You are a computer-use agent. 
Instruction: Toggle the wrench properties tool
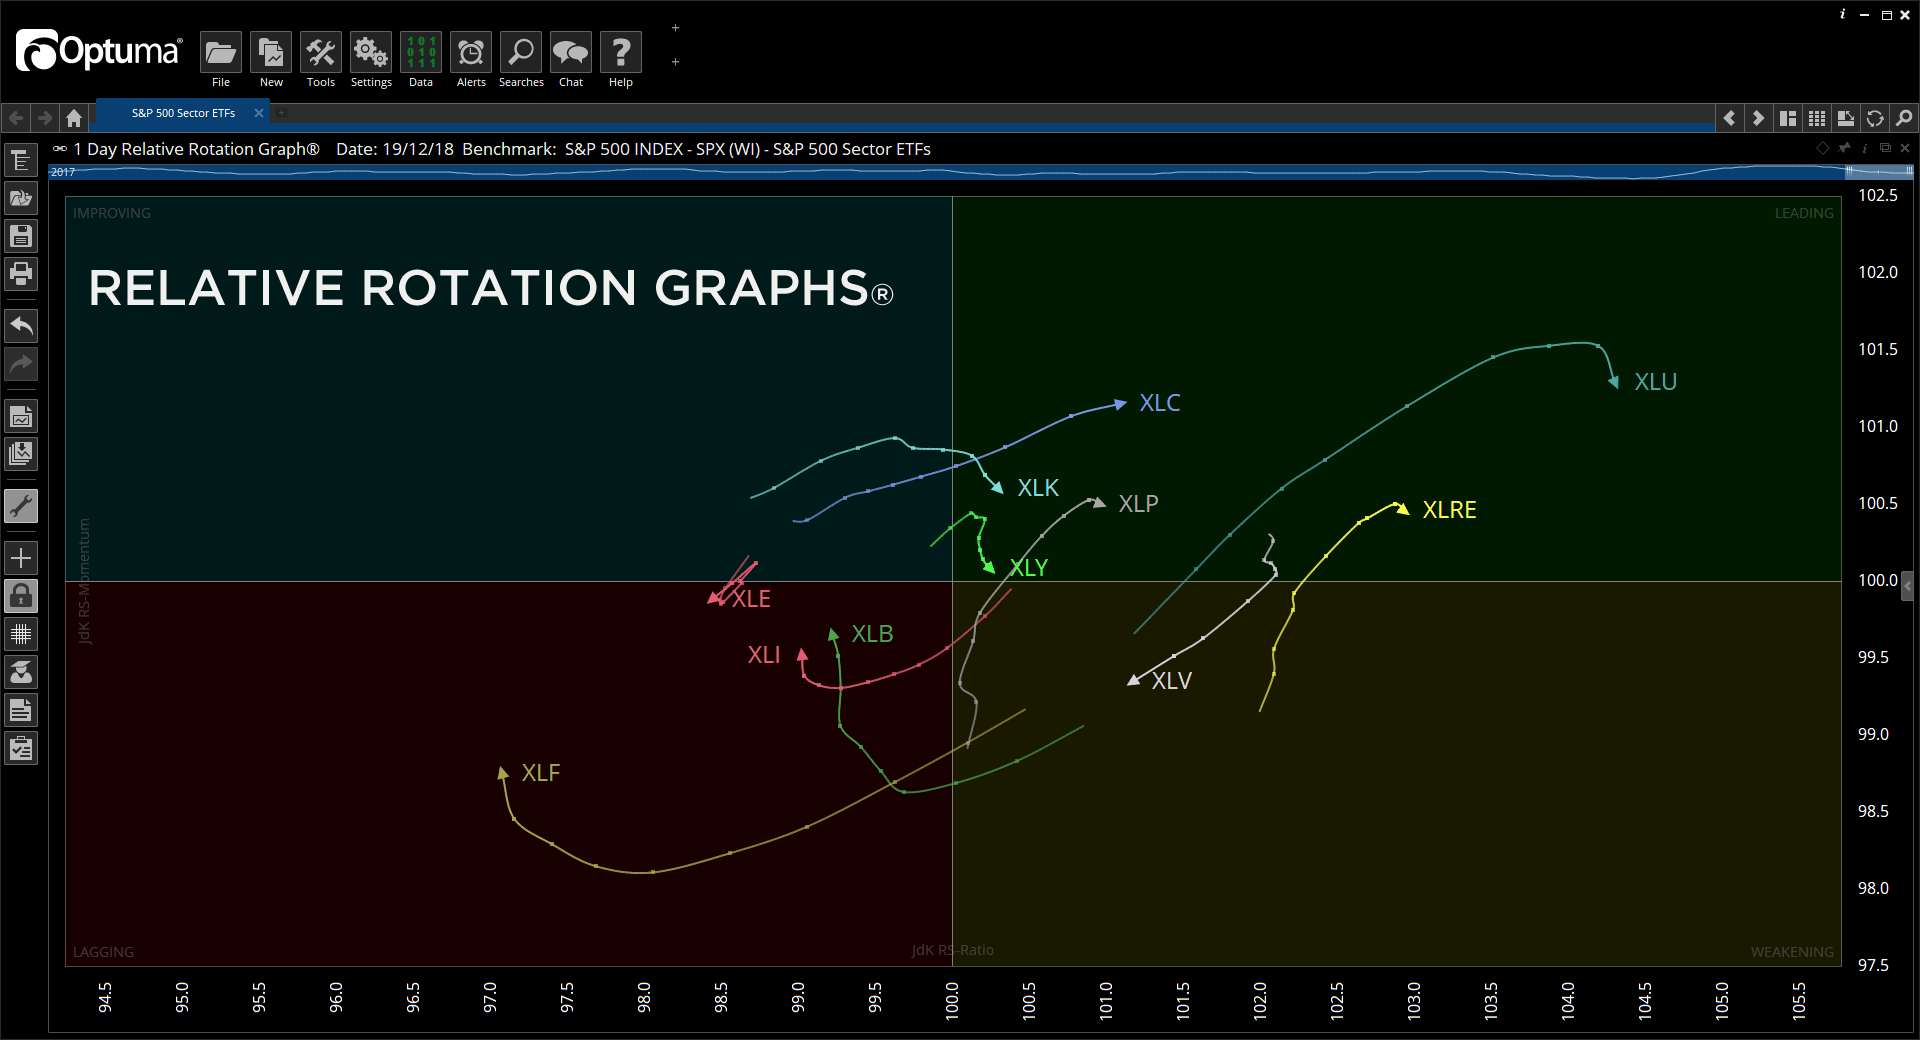21,506
